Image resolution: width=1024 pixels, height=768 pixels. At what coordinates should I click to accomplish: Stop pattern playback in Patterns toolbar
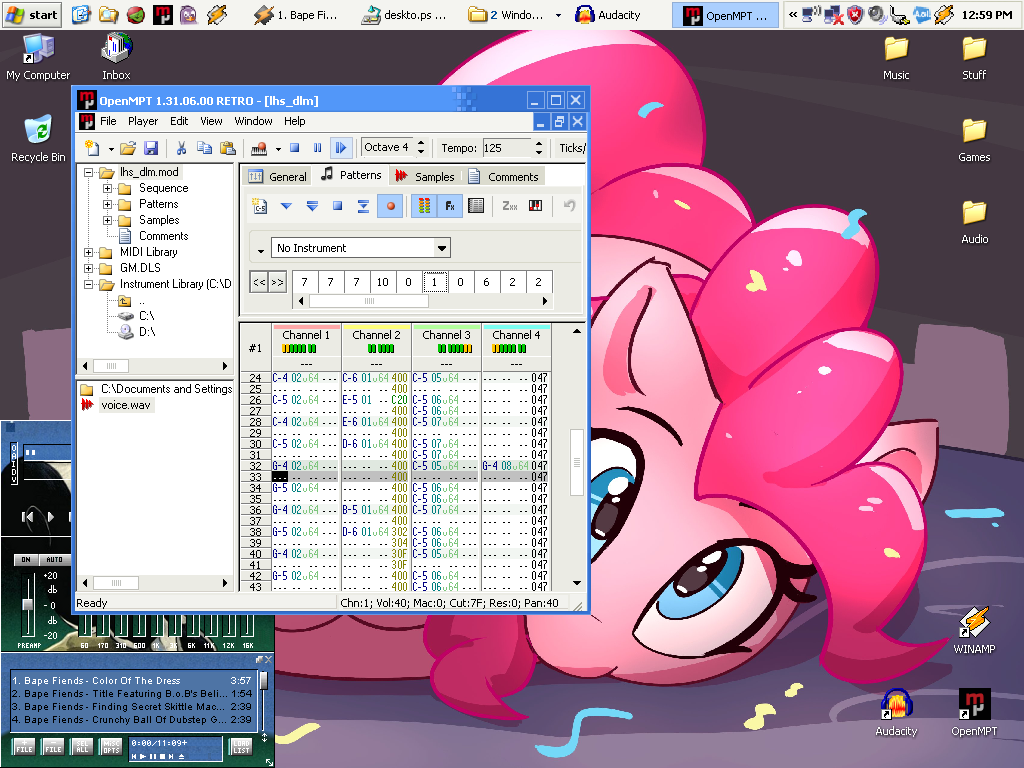pyautogui.click(x=337, y=206)
